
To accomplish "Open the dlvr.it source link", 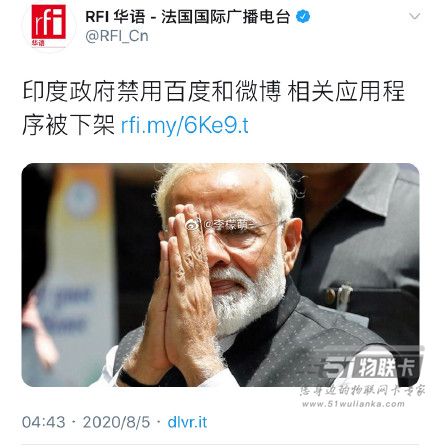I will click(187, 423).
